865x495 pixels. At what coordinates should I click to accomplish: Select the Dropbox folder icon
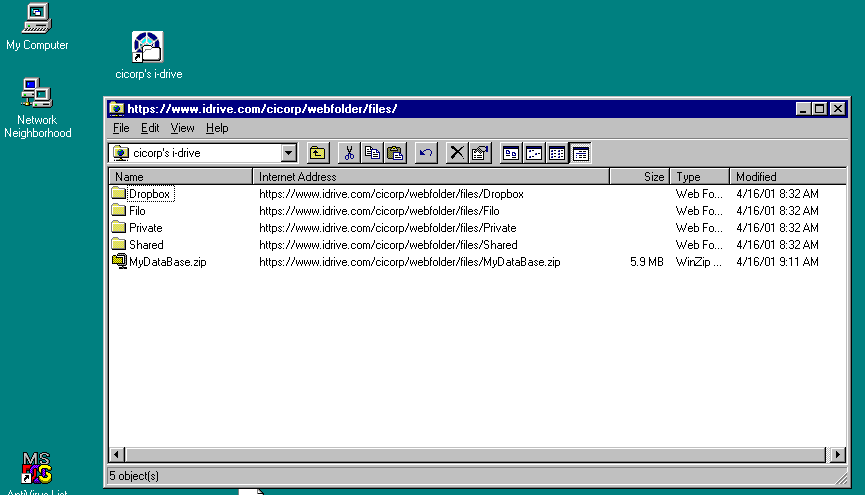(118, 193)
